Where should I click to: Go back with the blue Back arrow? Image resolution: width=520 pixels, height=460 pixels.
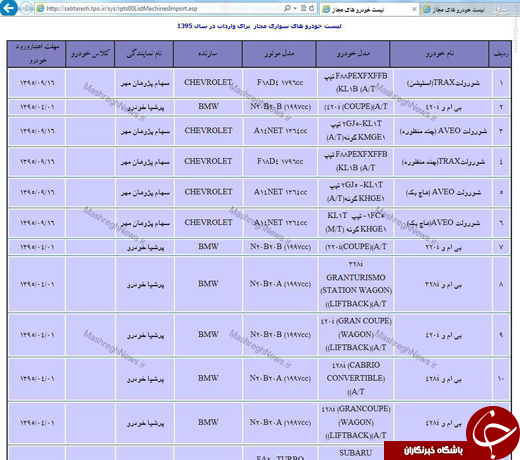pyautogui.click(x=8, y=8)
